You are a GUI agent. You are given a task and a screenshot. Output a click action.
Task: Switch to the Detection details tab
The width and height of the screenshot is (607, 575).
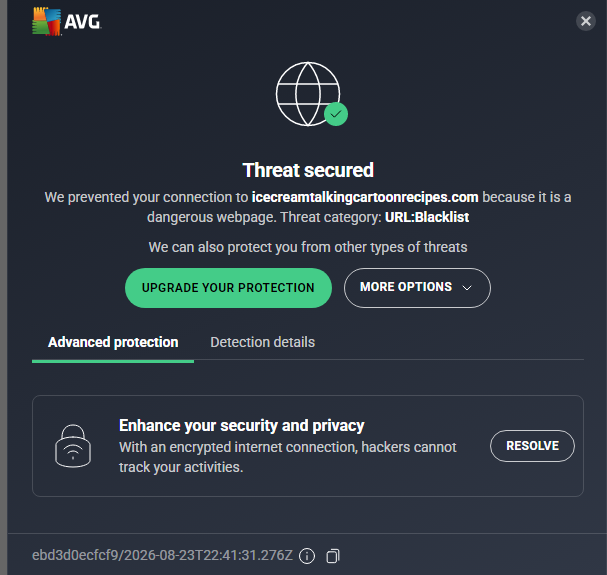pos(262,342)
